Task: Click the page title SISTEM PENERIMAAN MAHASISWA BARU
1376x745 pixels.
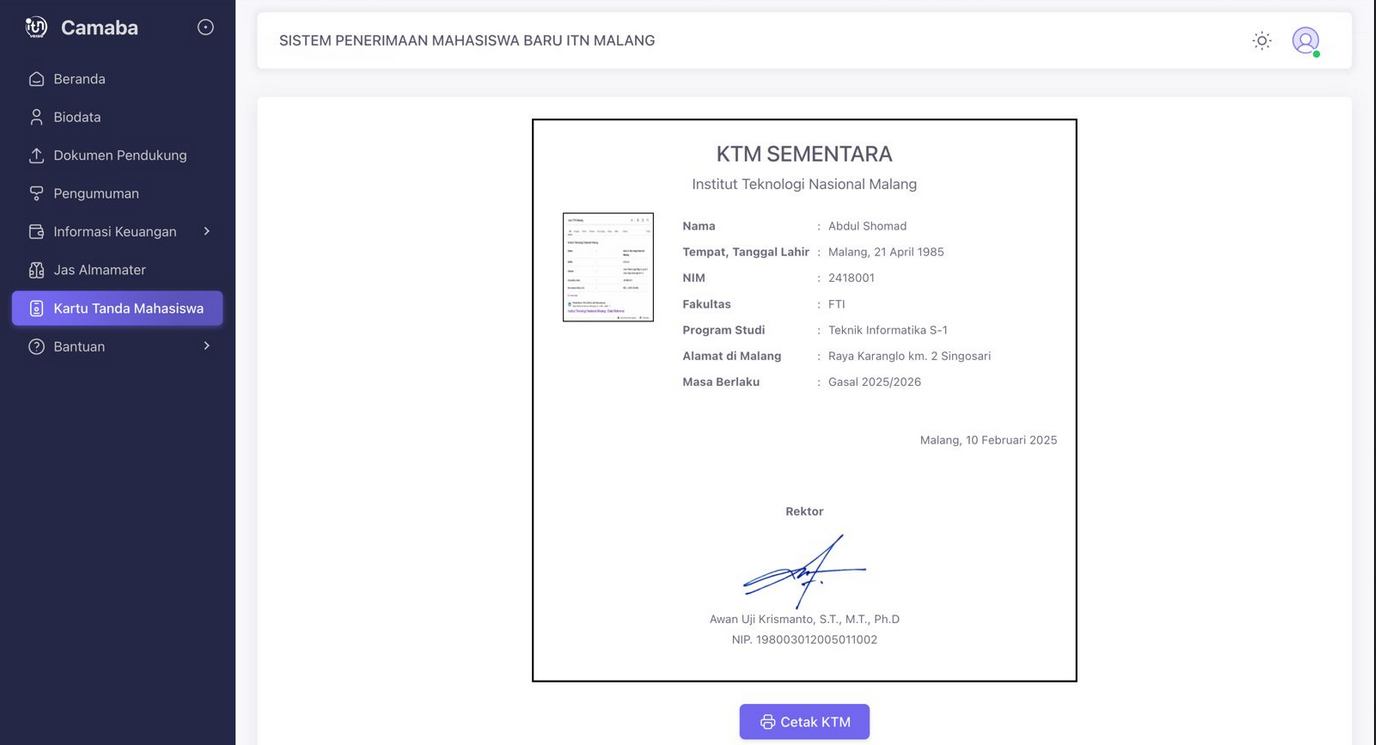Action: [x=467, y=41]
